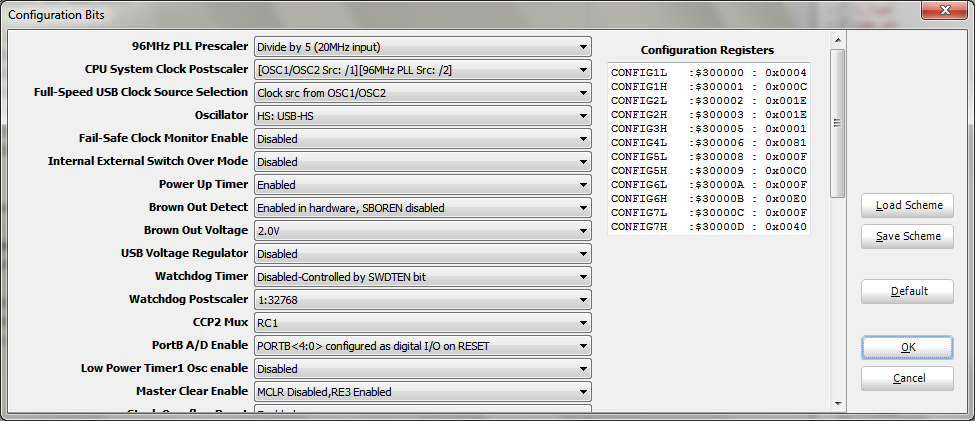Click the Load Scheme button
The image size is (975, 421).
[x=908, y=206]
